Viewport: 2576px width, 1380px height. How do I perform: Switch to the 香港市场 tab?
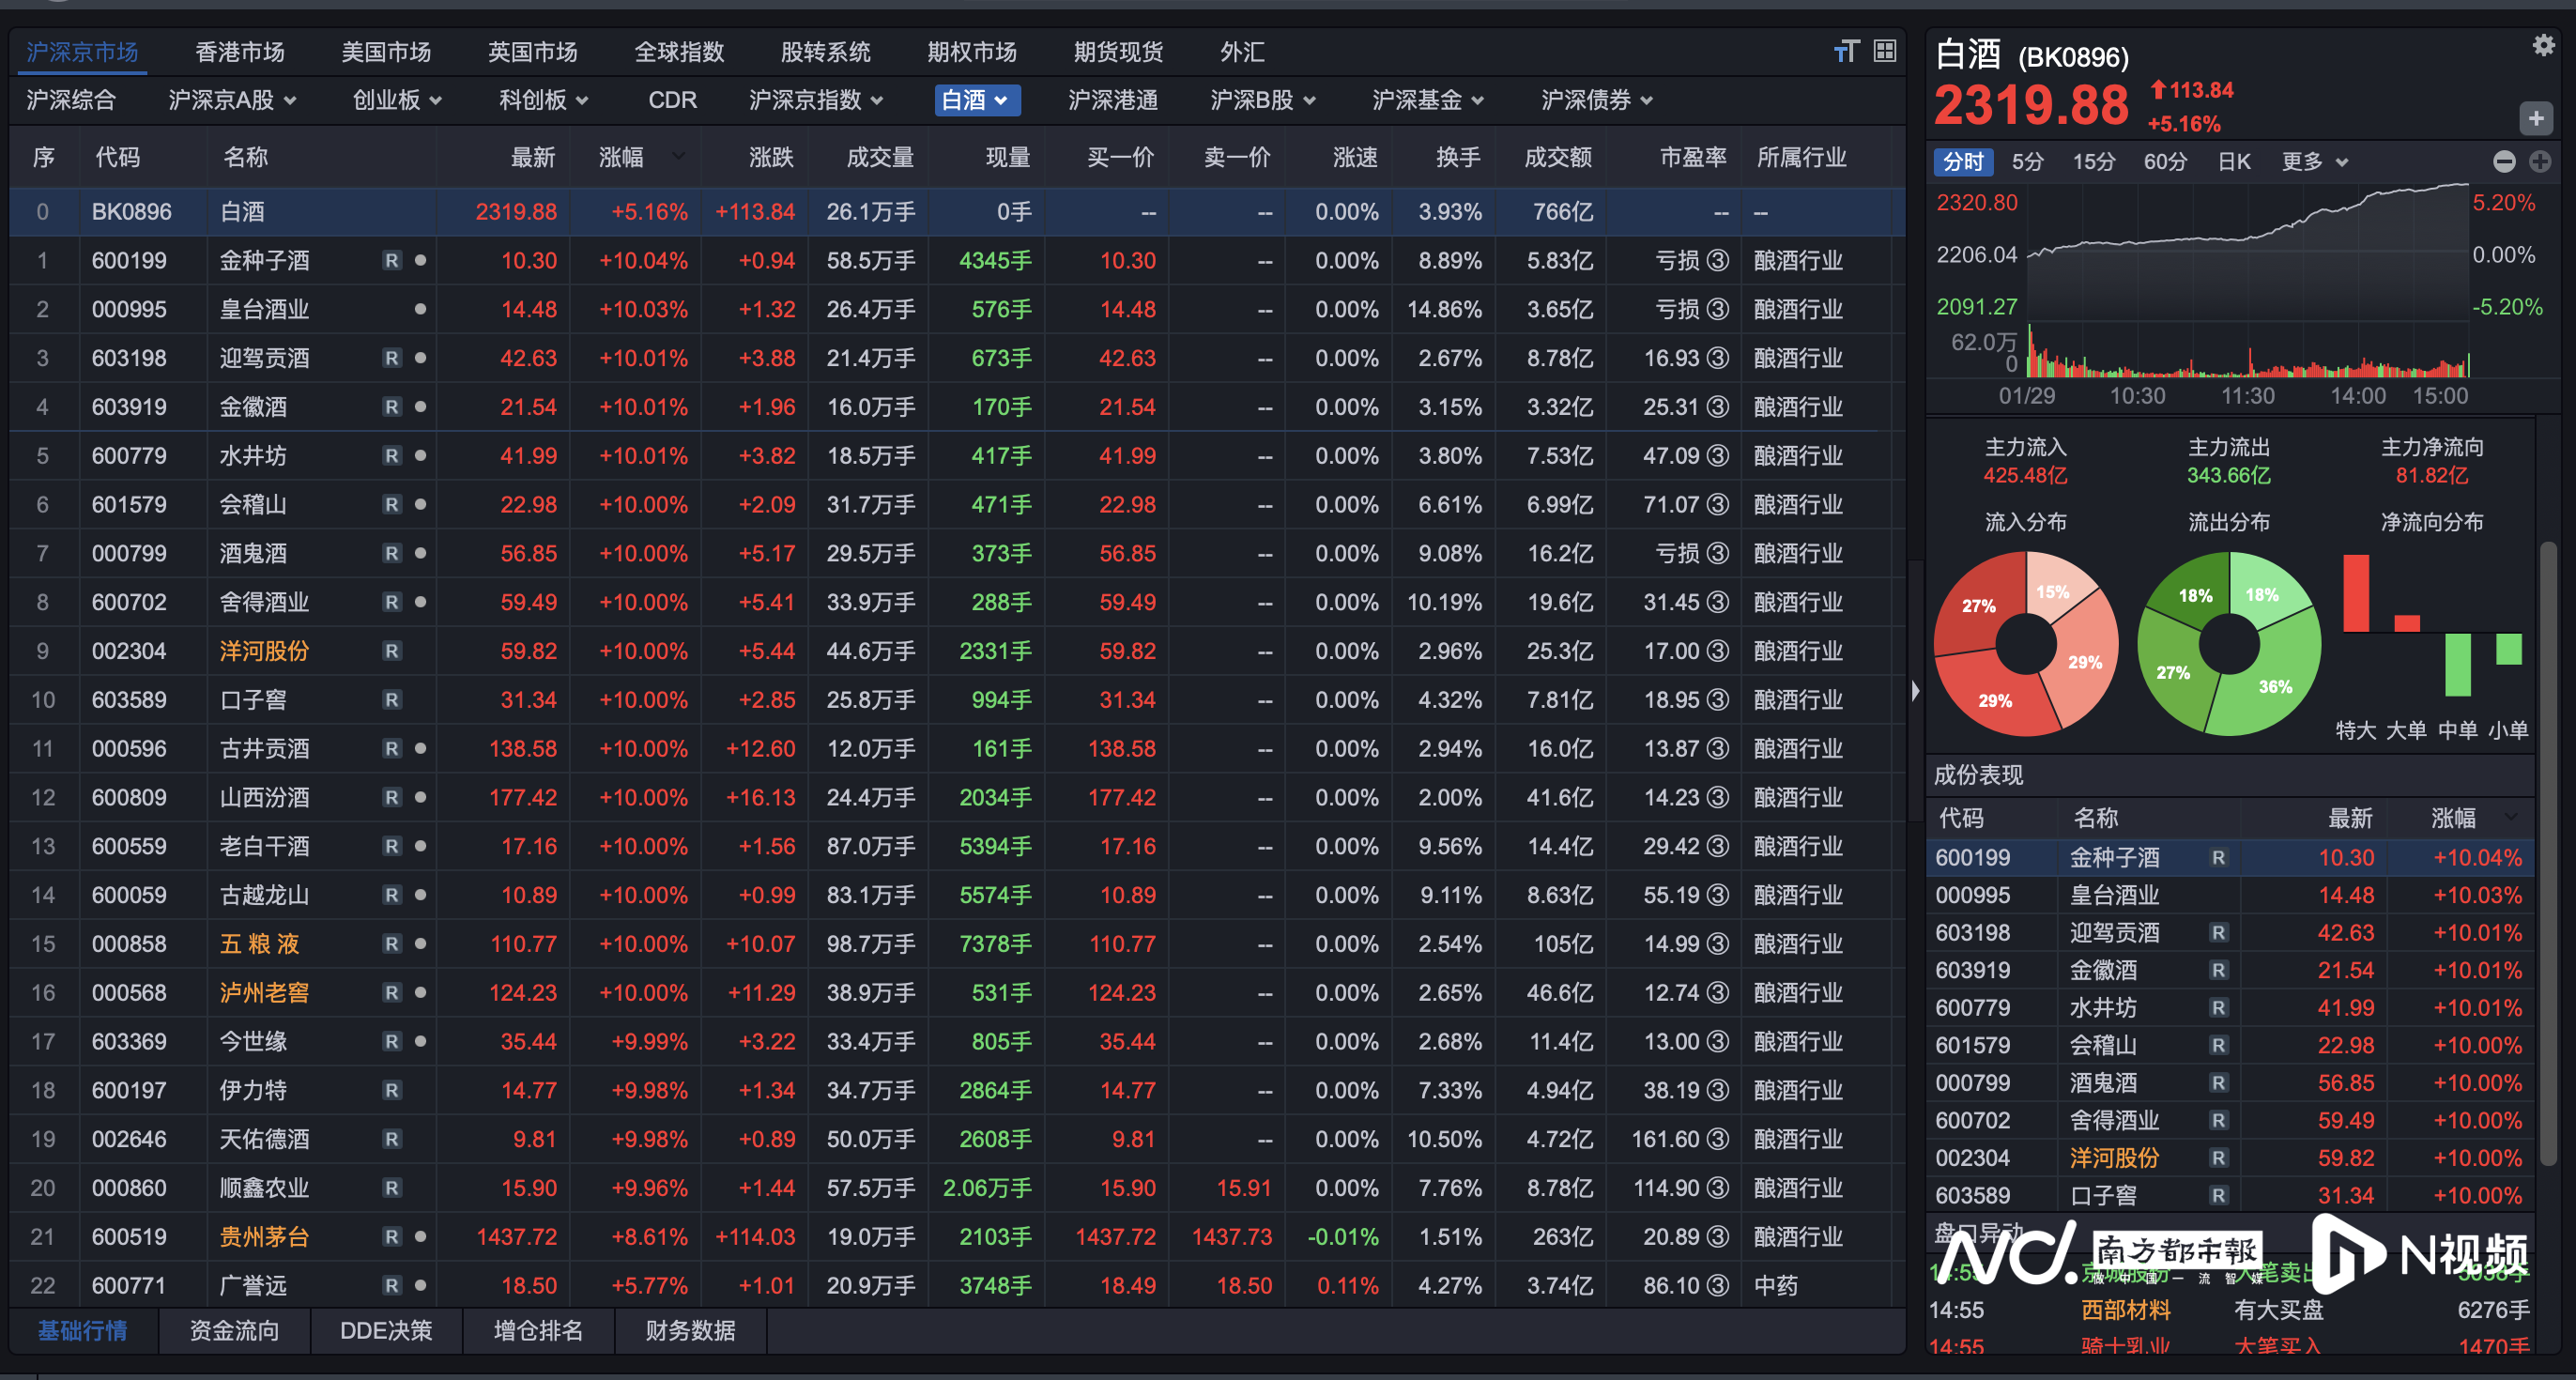coord(240,52)
